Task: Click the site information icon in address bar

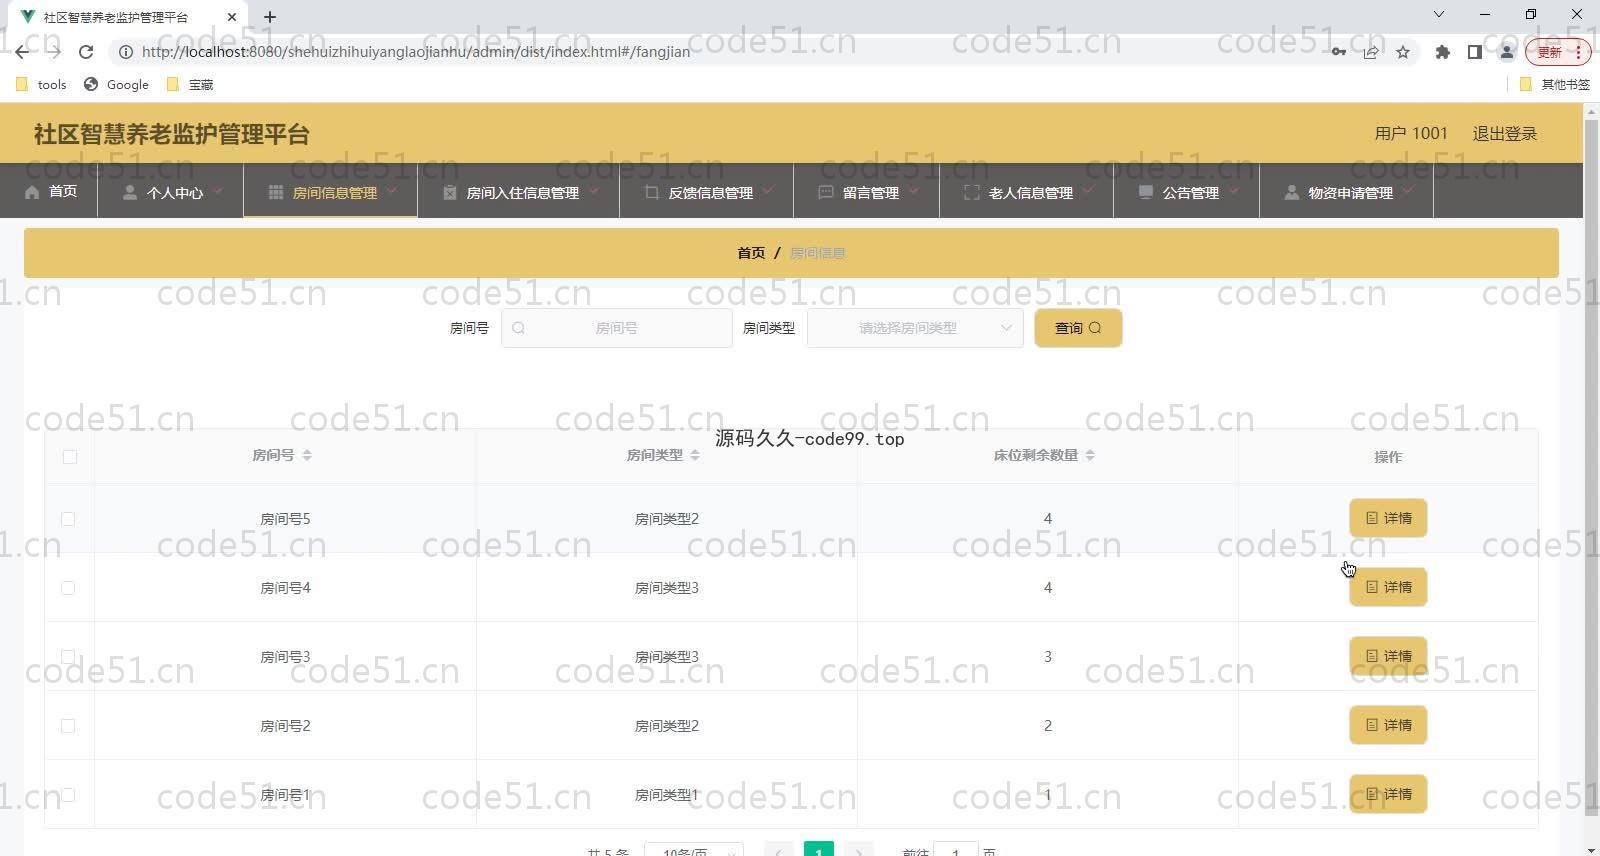Action: [126, 52]
